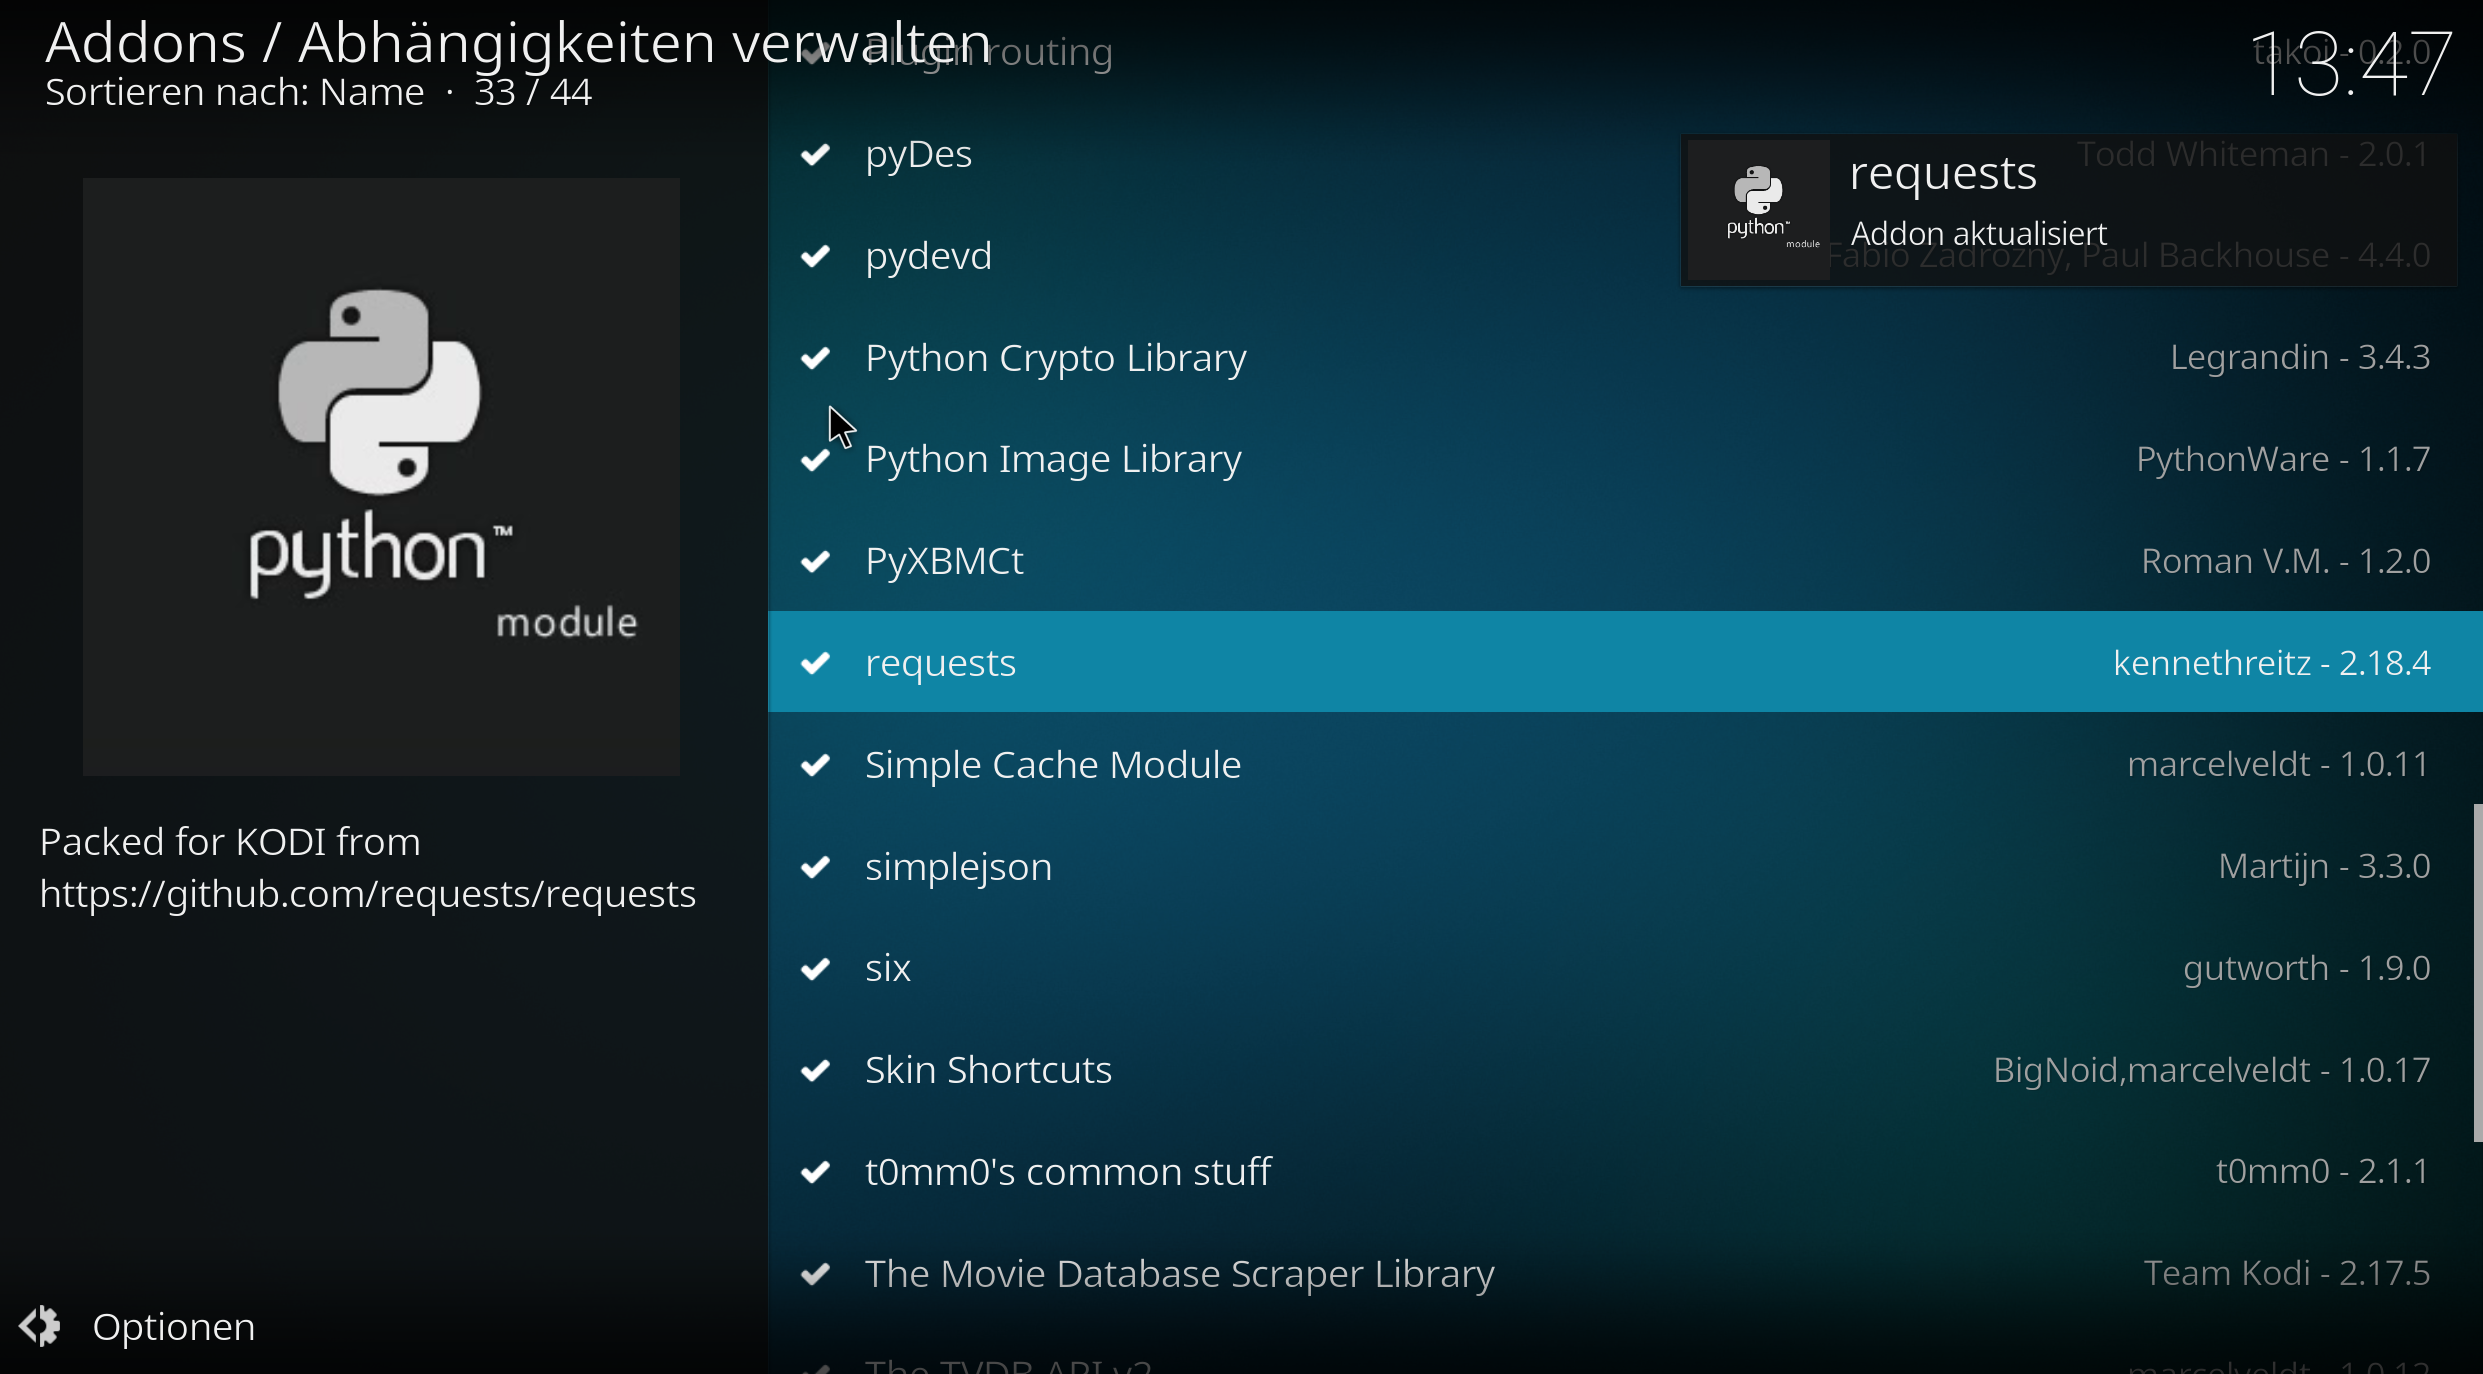
Task: Click the Addon aktualisiert notification text
Action: [x=1979, y=234]
